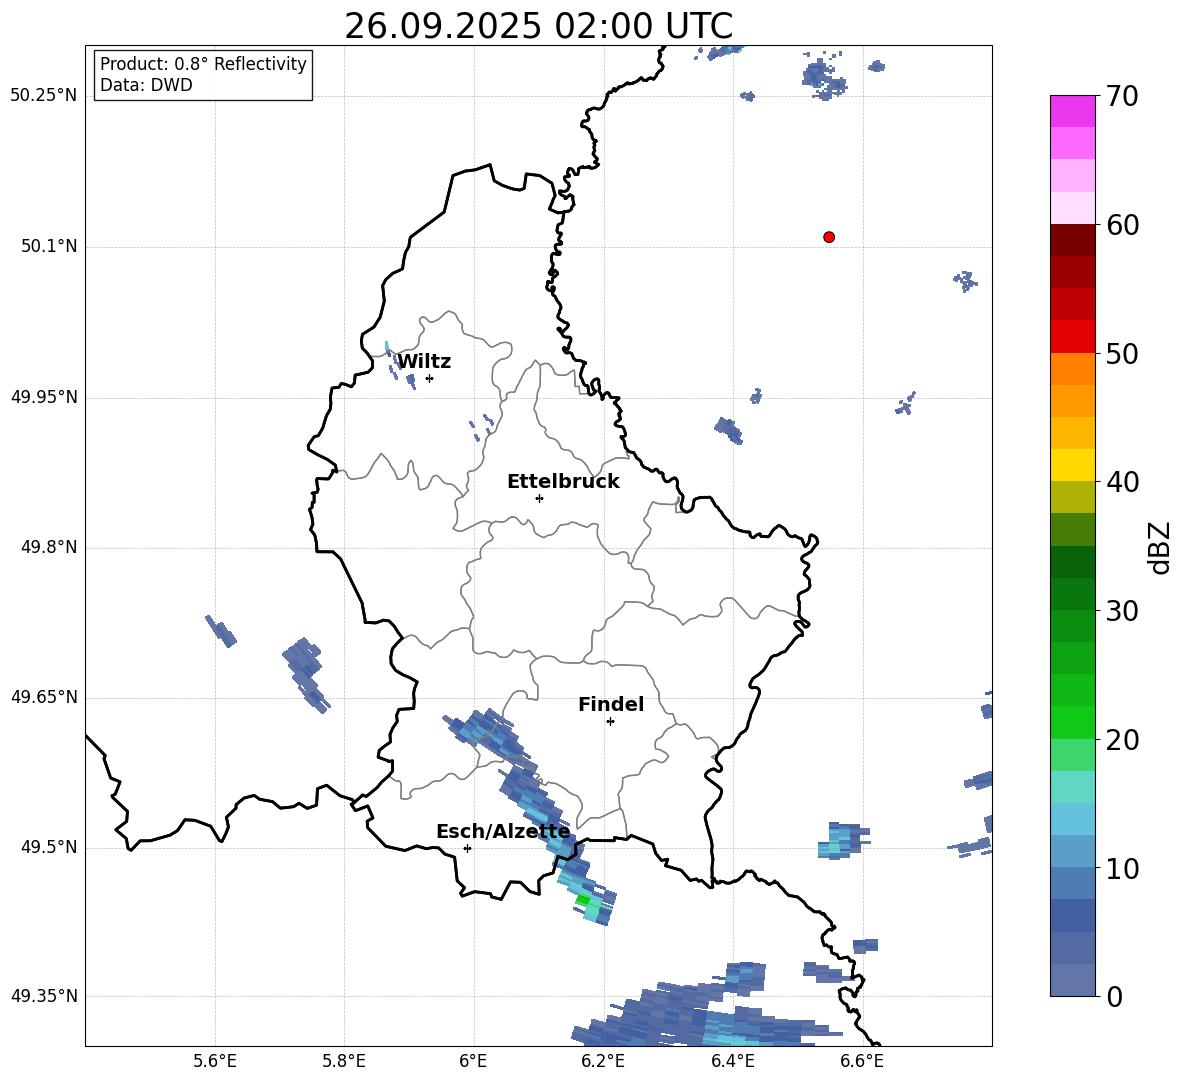Click the 49.95°N latitude label
The width and height of the screenshot is (1184, 1081).
coord(44,397)
